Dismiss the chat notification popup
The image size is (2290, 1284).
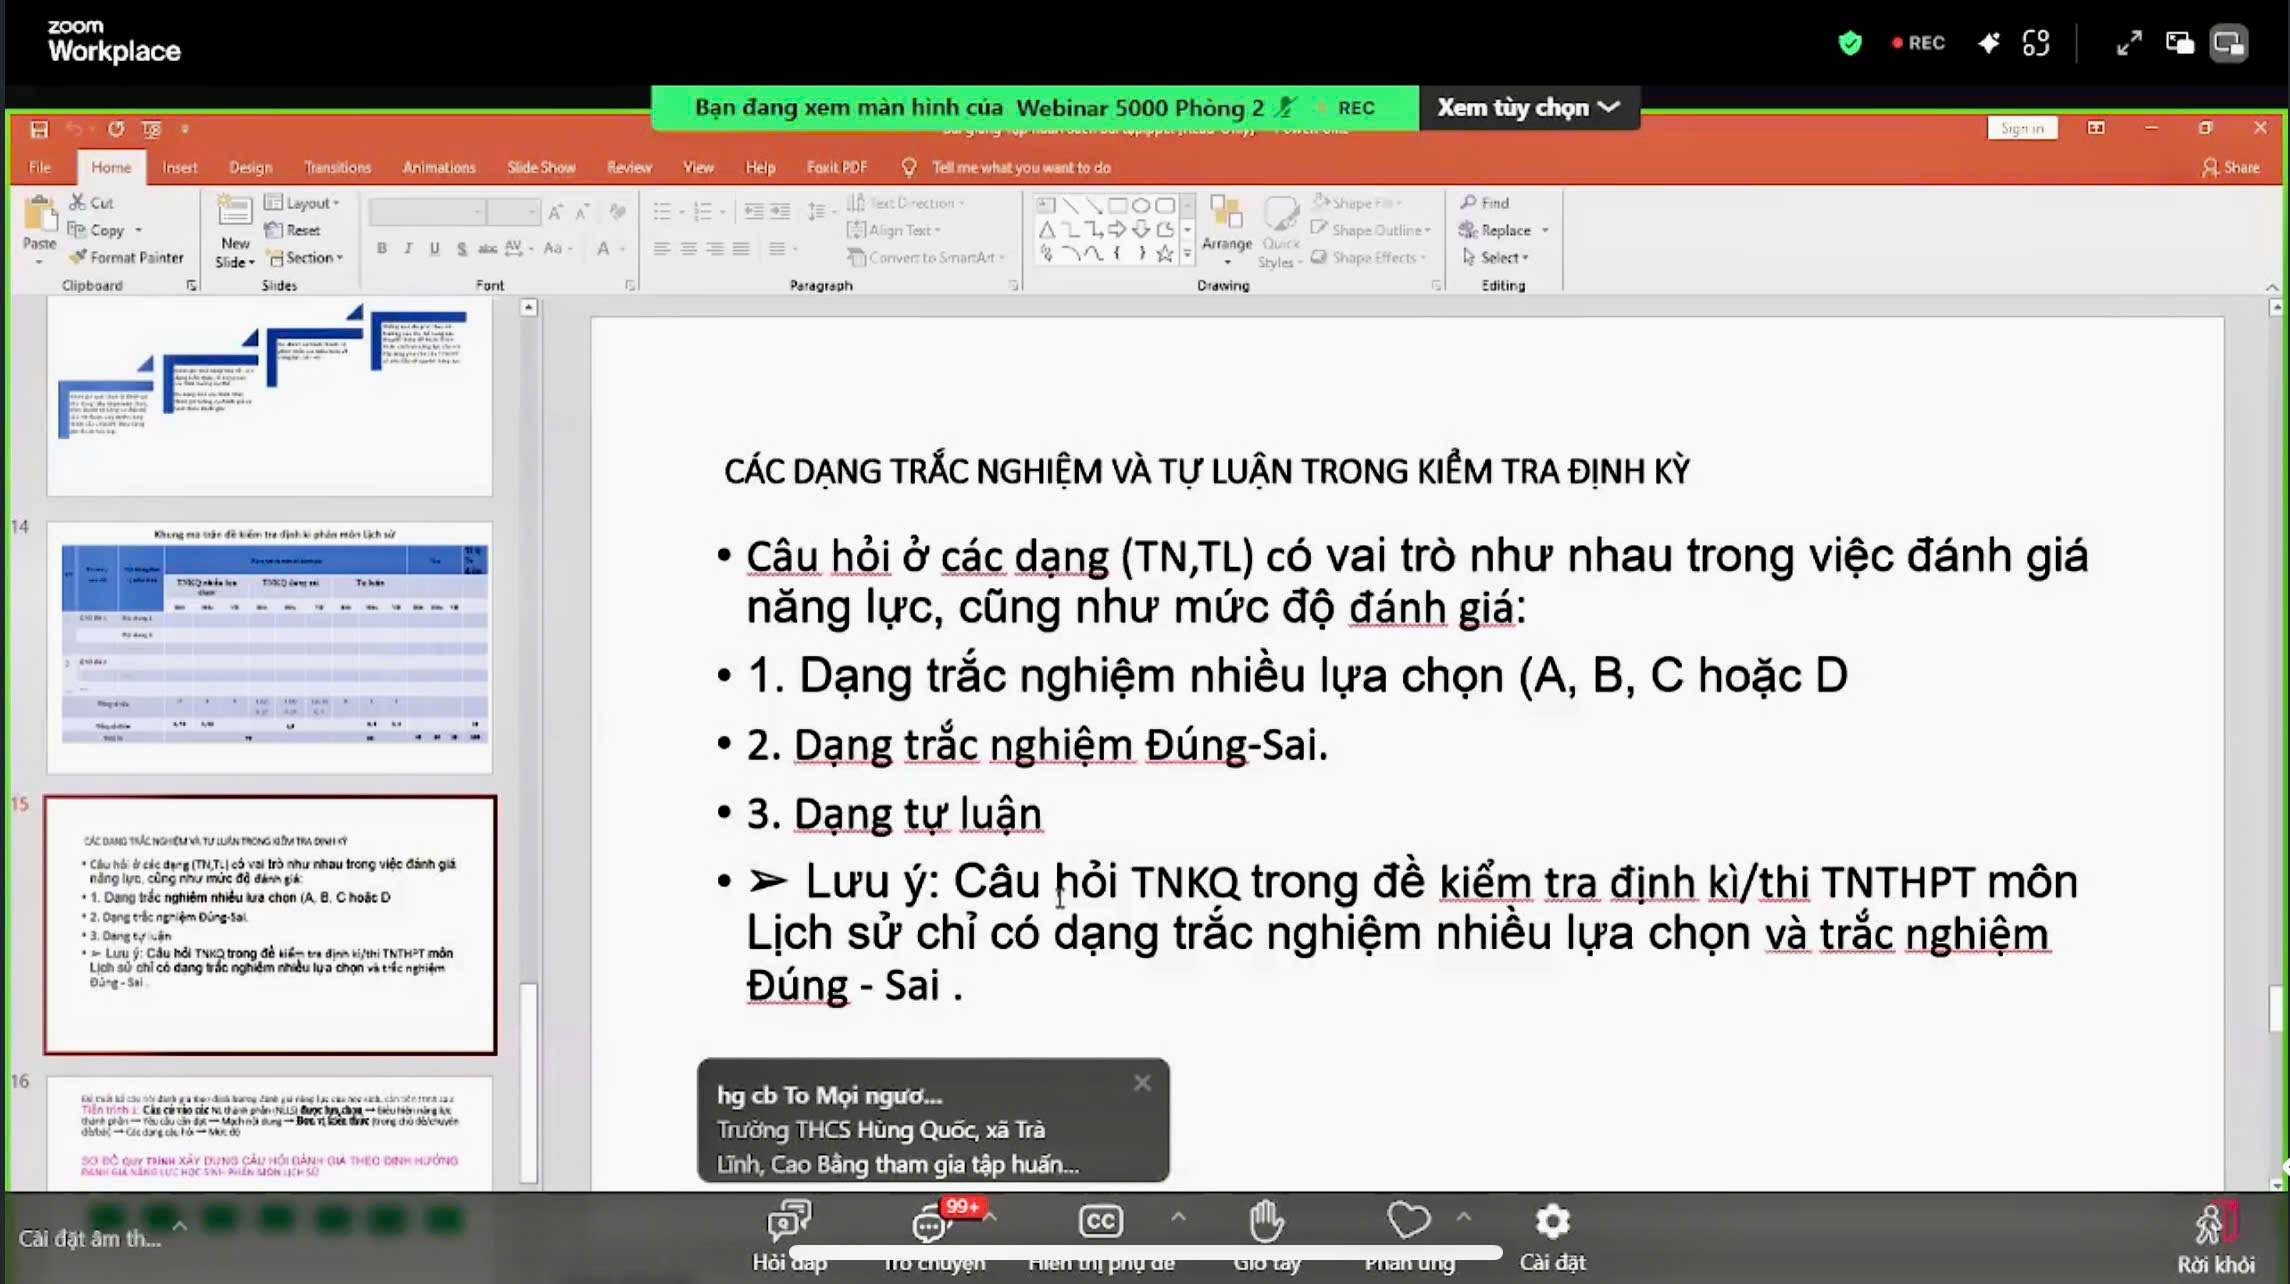(1142, 1083)
